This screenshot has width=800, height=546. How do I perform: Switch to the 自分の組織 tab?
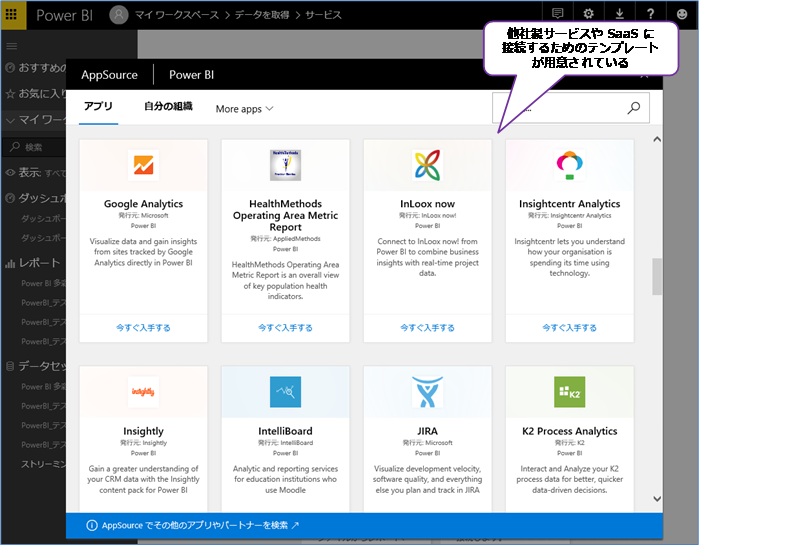pos(168,106)
